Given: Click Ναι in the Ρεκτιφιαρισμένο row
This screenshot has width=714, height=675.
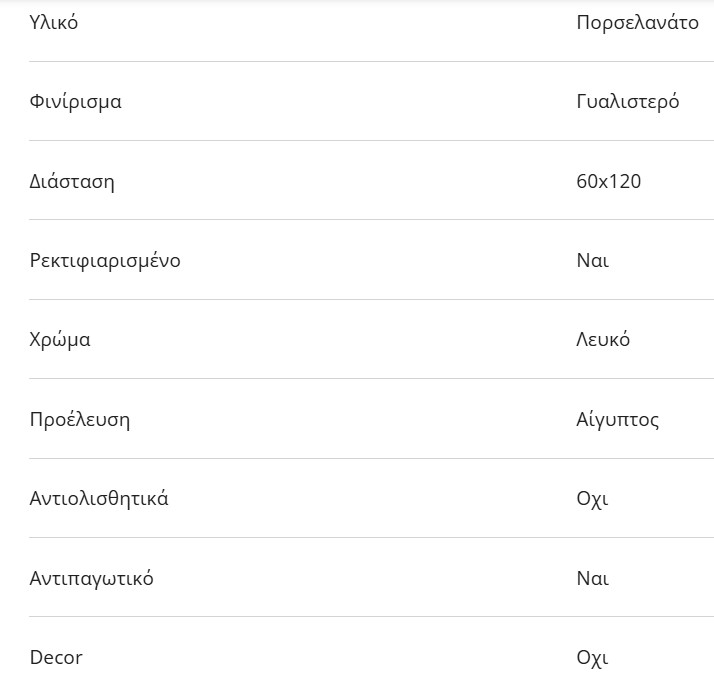Looking at the screenshot, I should click(x=593, y=261).
